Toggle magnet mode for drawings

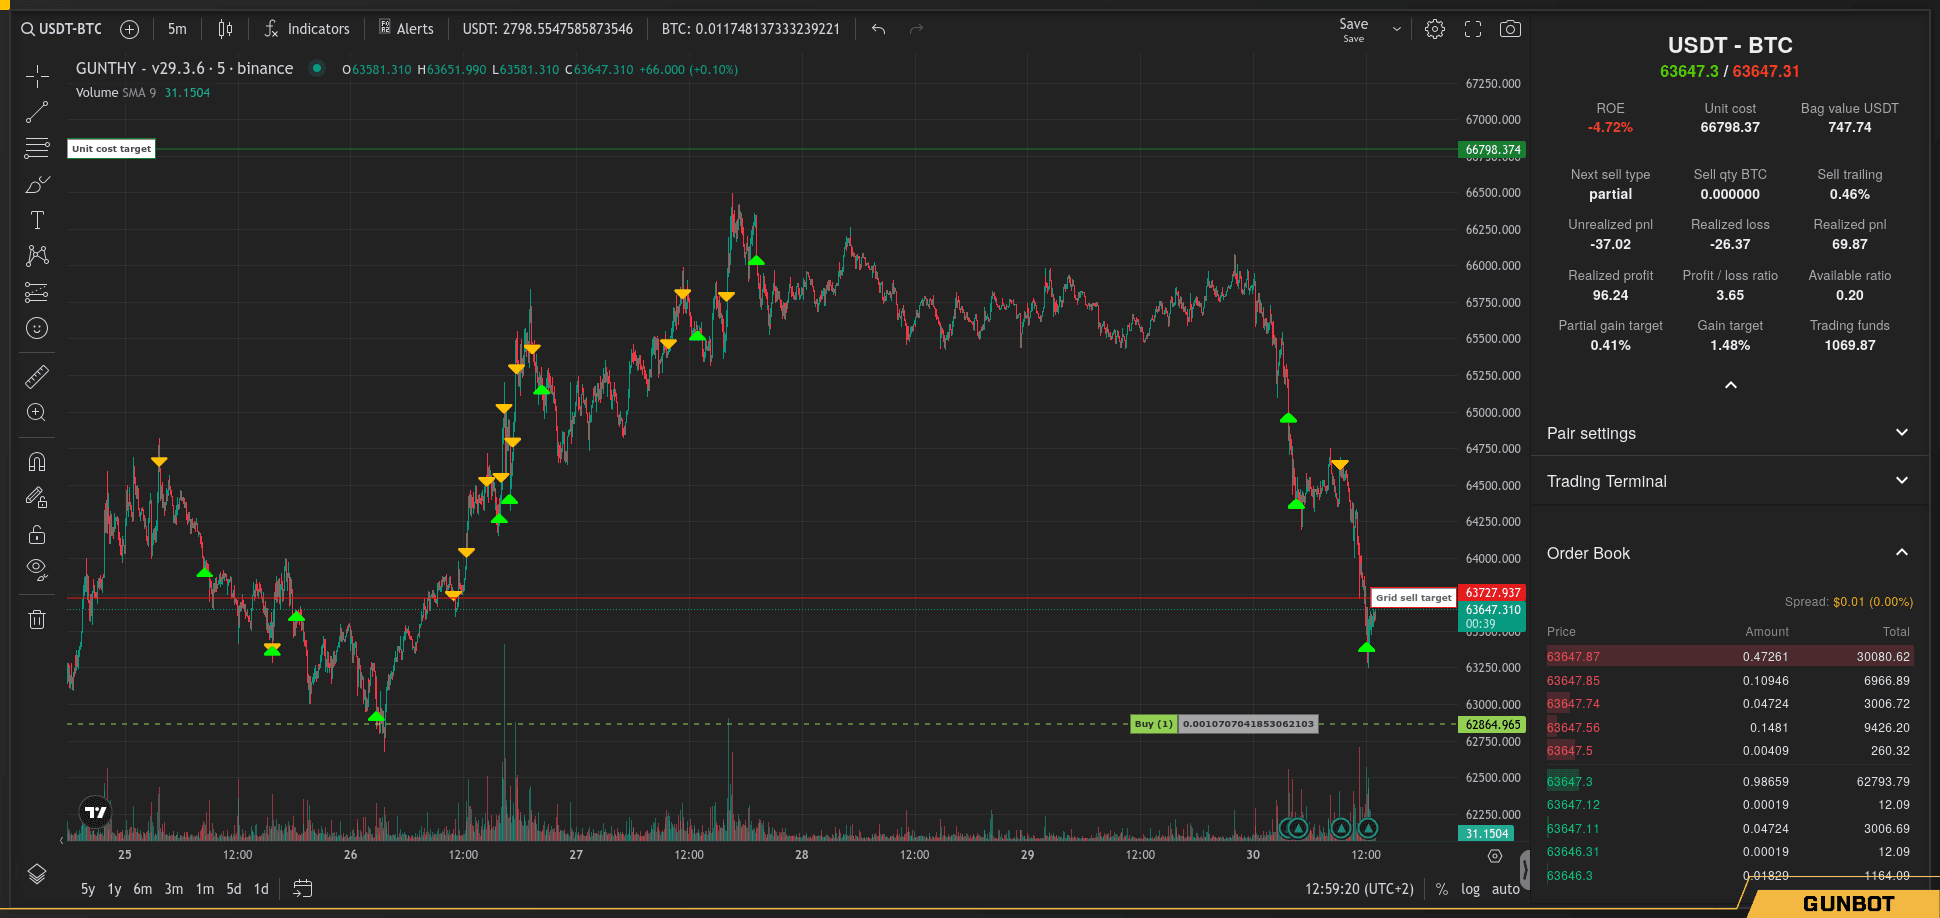click(x=37, y=462)
